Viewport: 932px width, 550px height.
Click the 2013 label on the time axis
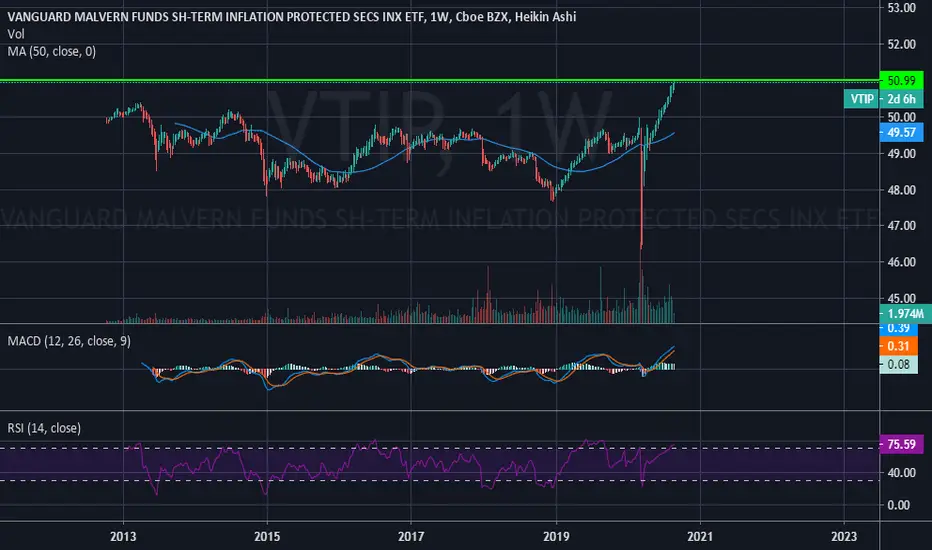click(x=123, y=536)
